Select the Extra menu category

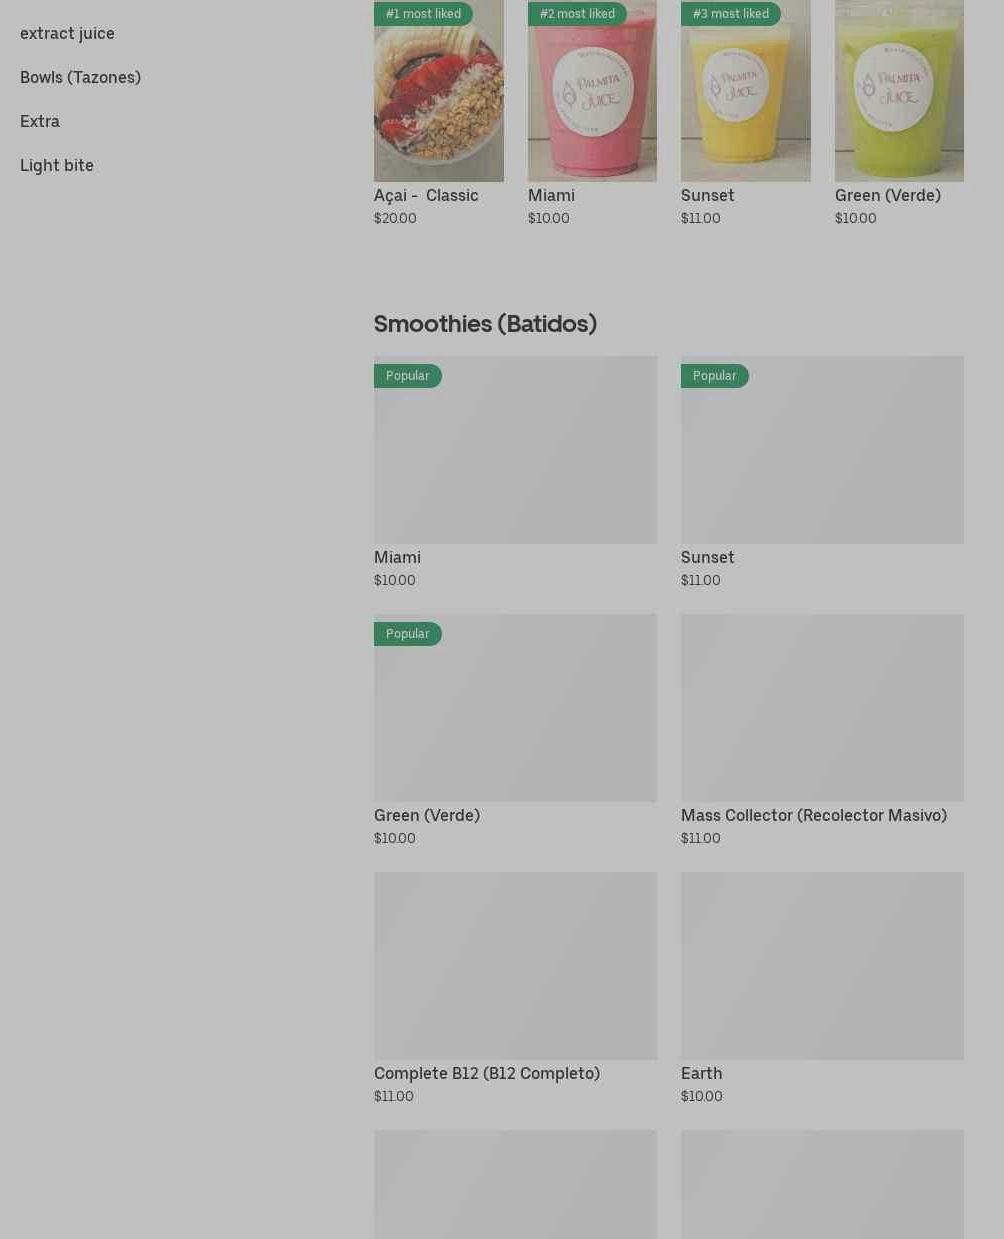(40, 121)
